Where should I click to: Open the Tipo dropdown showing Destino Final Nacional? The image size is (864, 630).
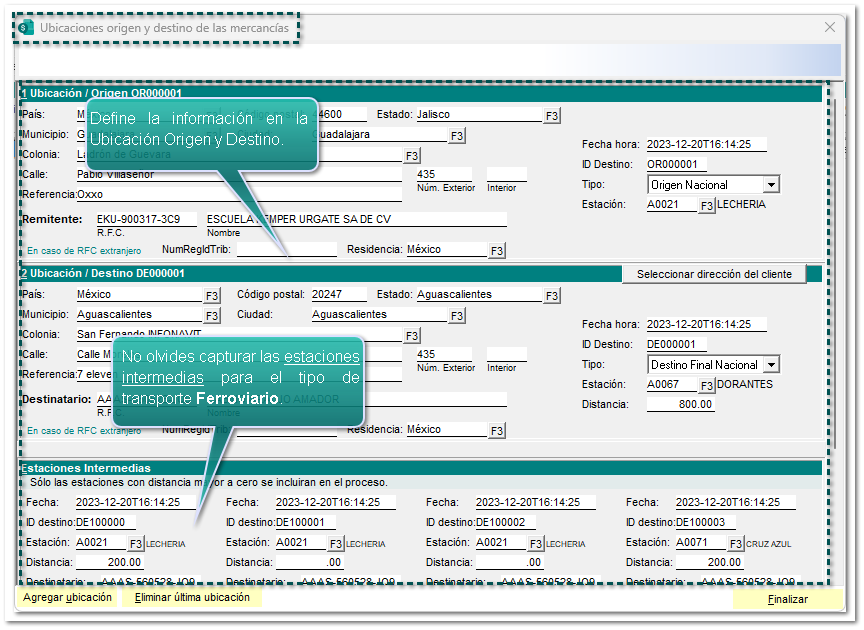tap(769, 365)
